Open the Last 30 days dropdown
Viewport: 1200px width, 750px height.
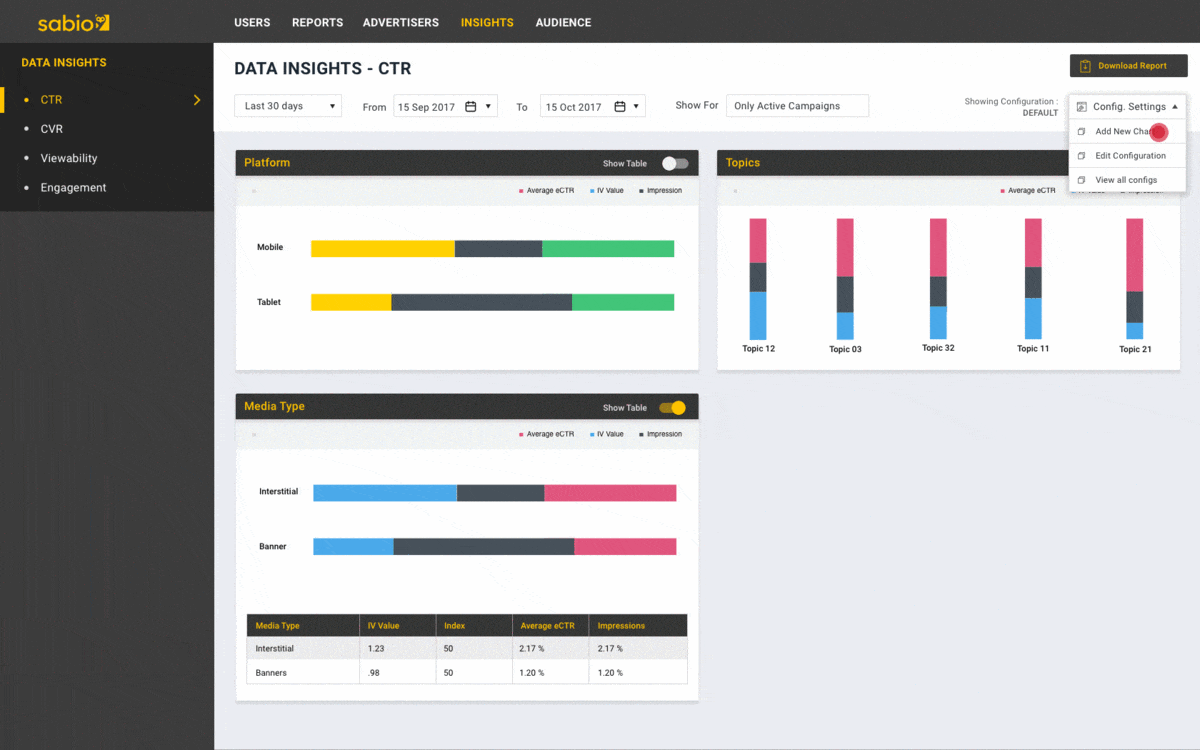pos(288,105)
